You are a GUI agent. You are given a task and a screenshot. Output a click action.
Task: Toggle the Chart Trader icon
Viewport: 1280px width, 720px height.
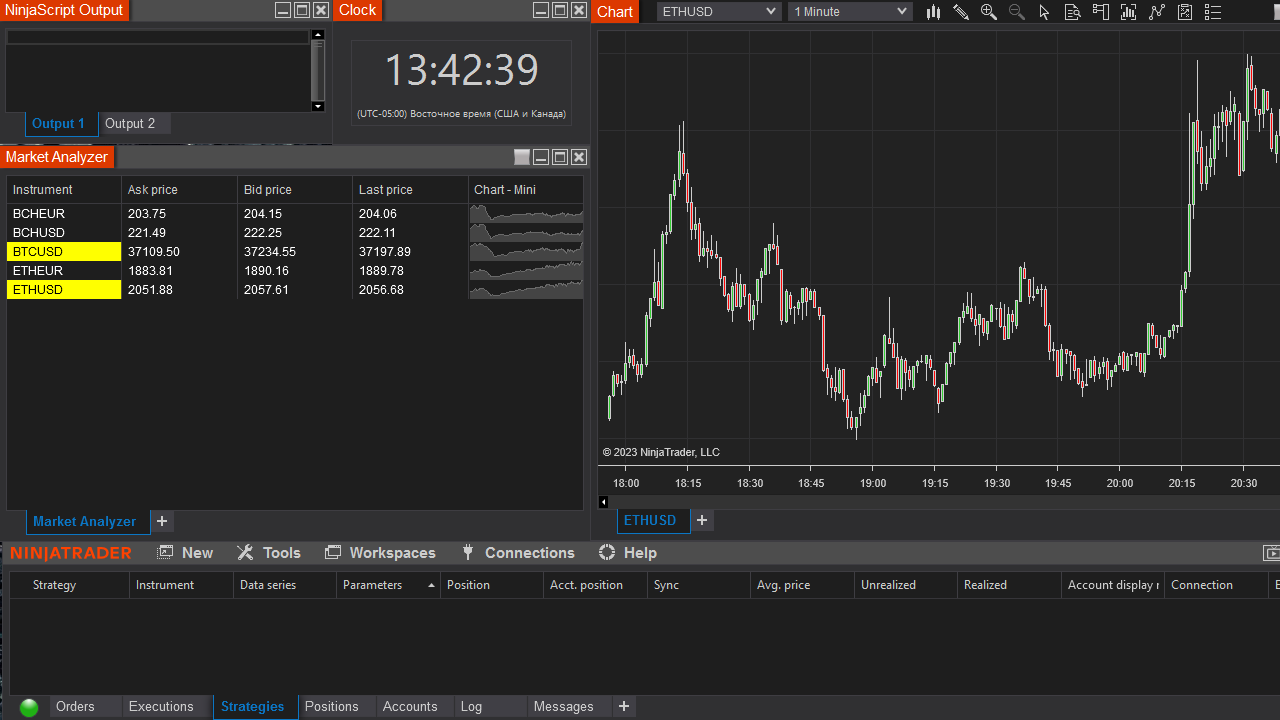pyautogui.click(x=1101, y=12)
